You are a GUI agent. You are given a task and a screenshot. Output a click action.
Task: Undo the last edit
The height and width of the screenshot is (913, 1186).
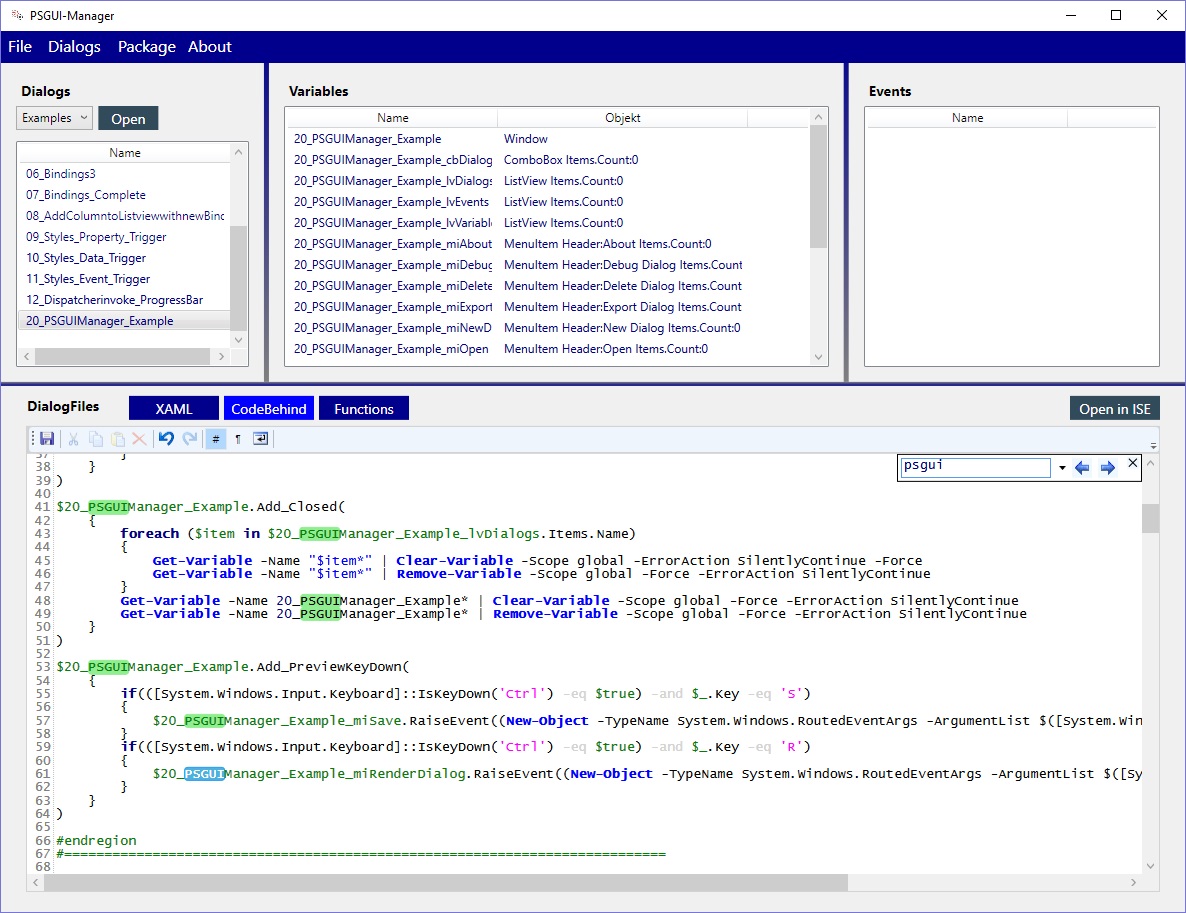click(166, 439)
